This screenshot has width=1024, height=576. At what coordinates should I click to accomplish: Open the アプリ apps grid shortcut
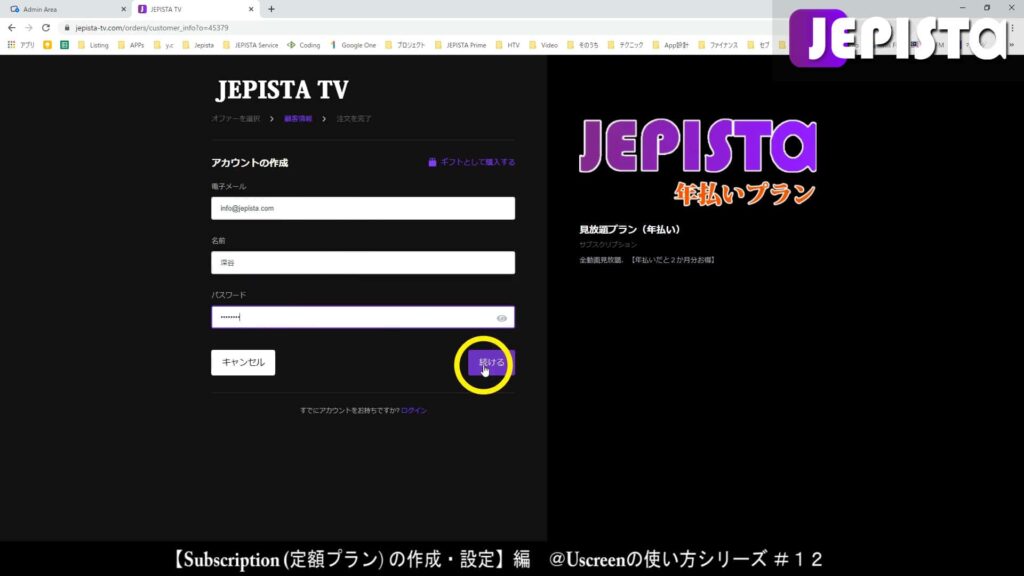[21, 45]
